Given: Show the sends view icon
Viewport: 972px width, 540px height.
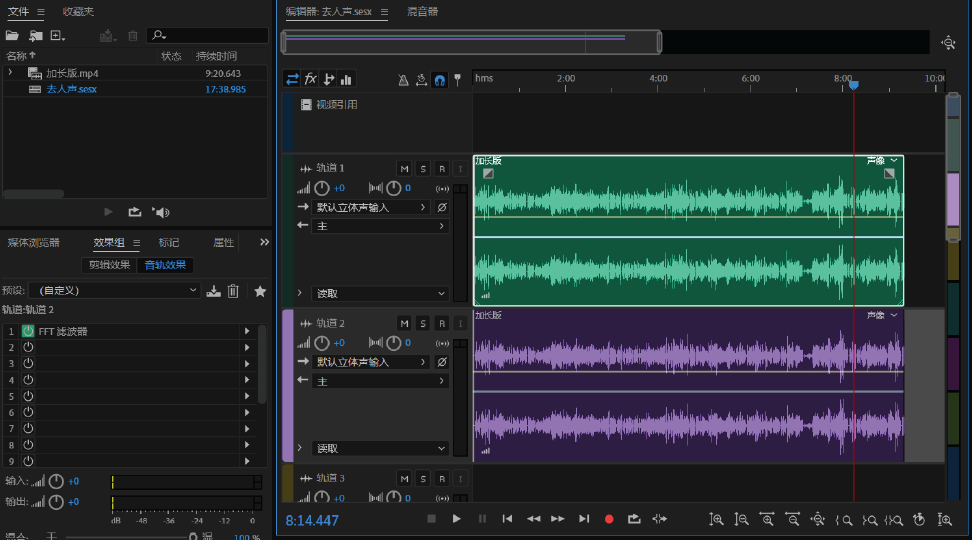Looking at the screenshot, I should [x=329, y=79].
